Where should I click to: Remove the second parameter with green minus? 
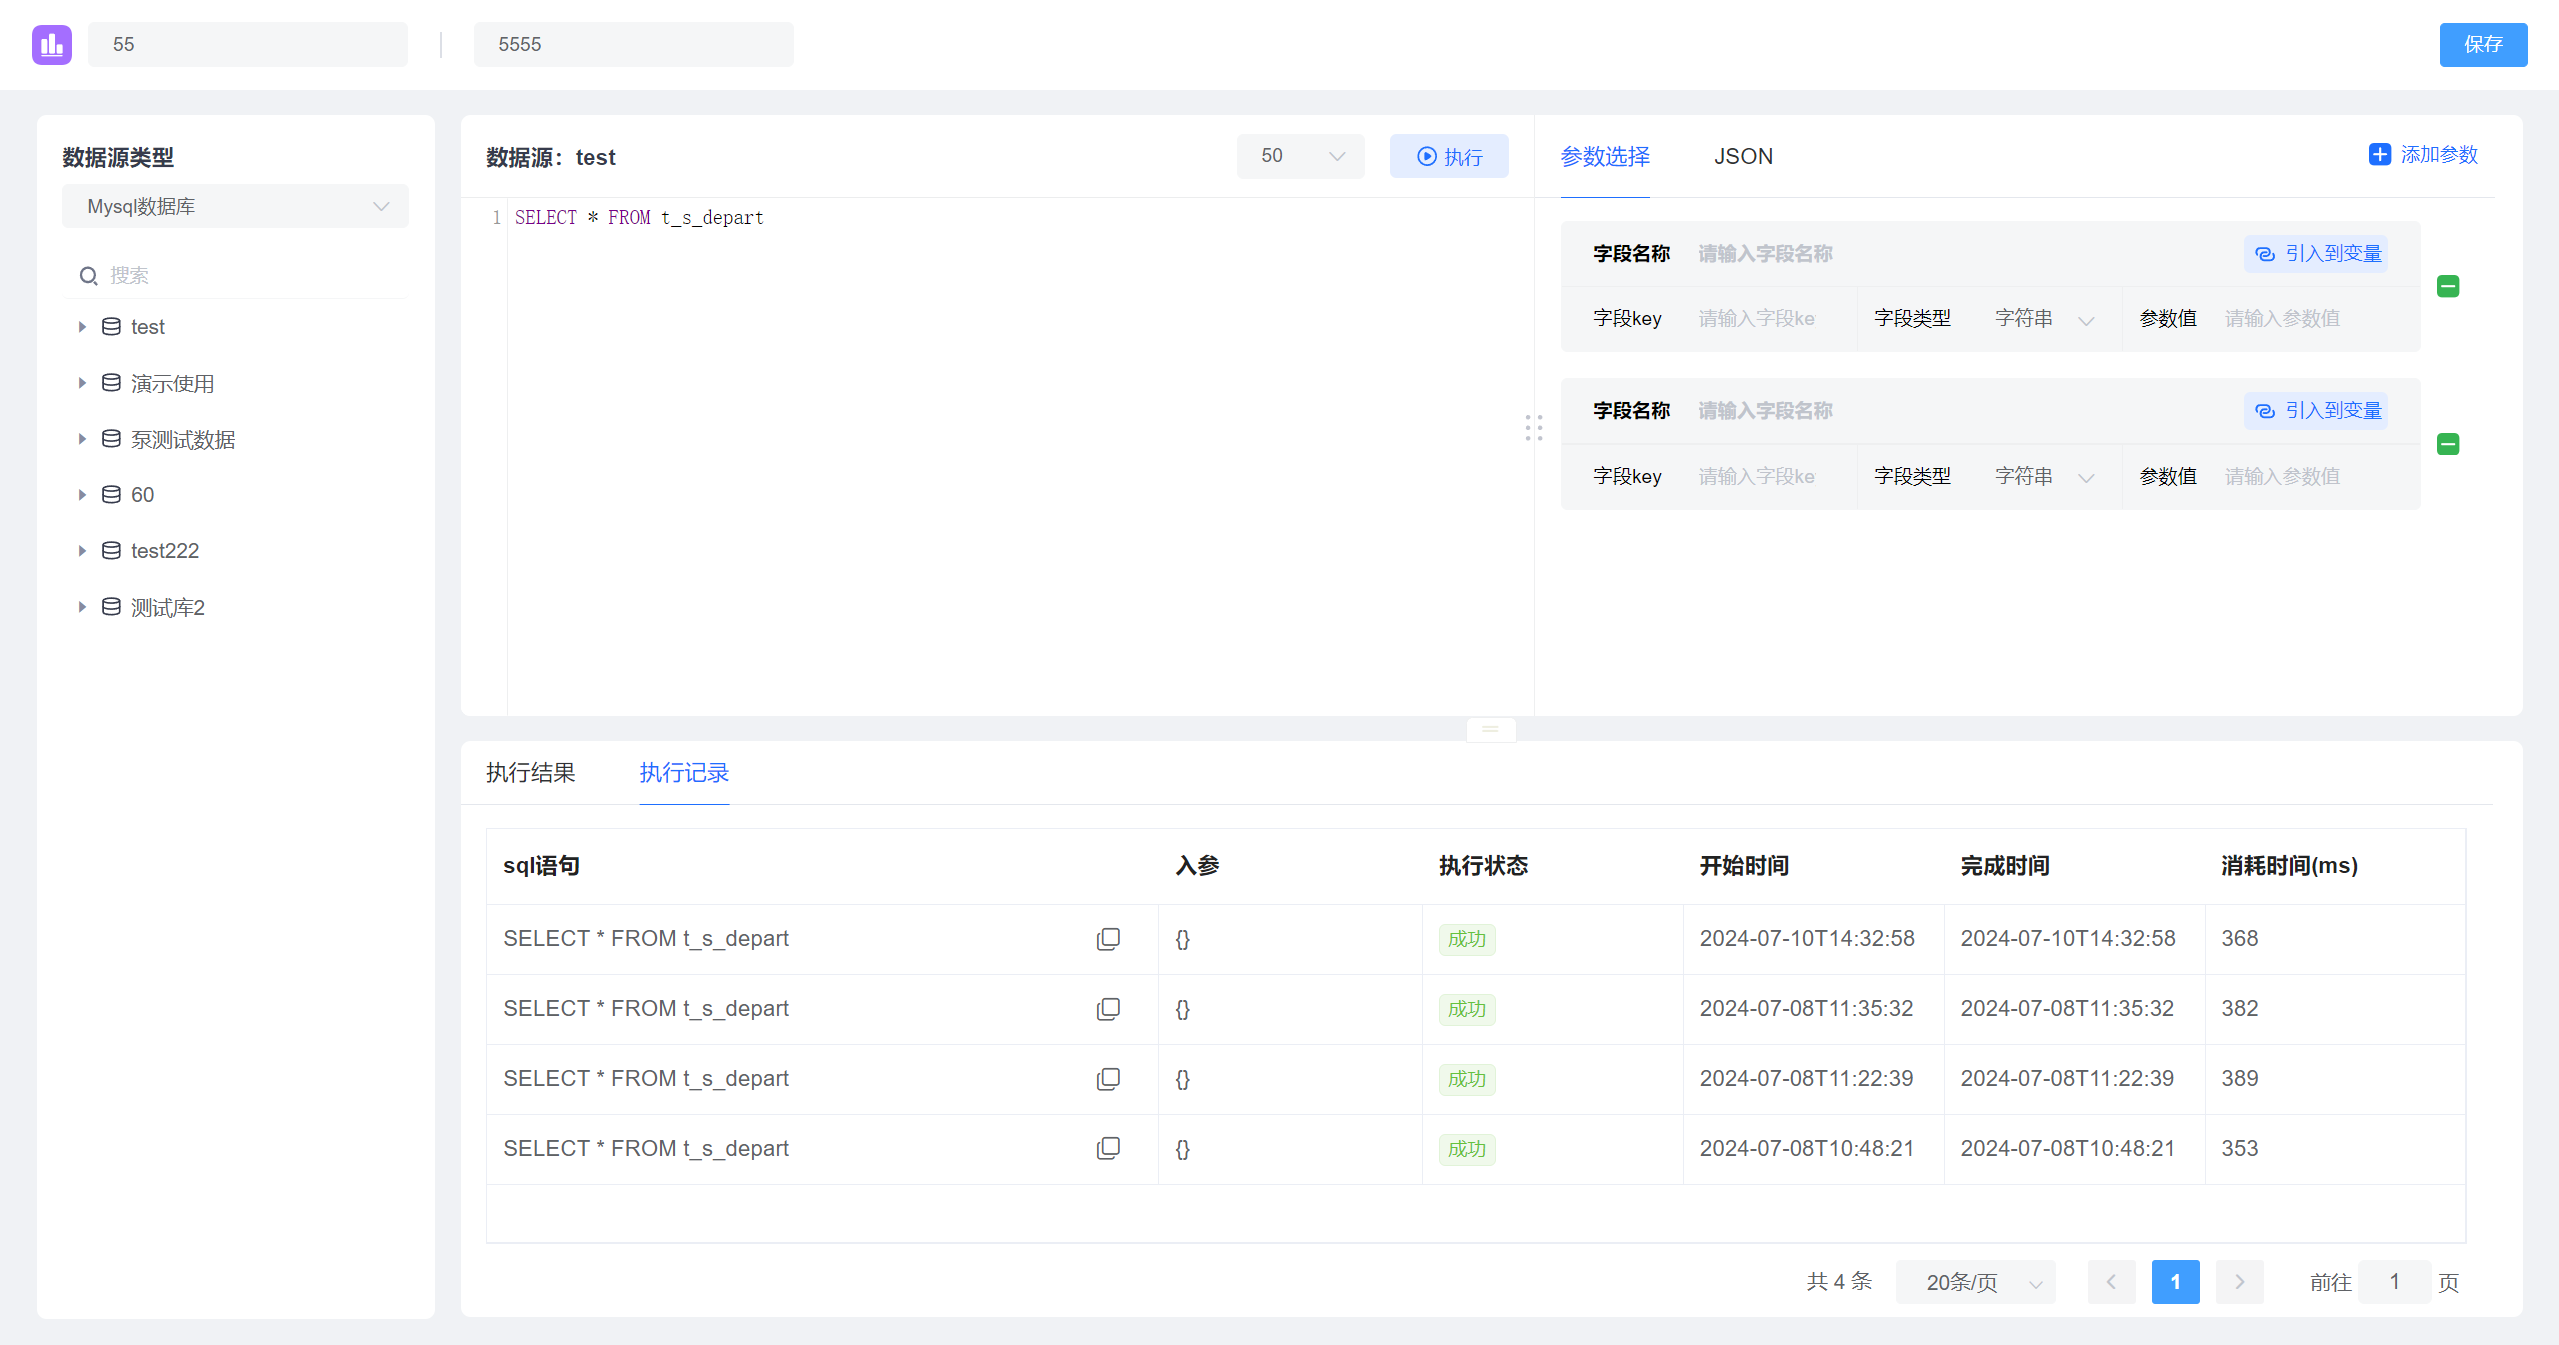[x=2448, y=444]
